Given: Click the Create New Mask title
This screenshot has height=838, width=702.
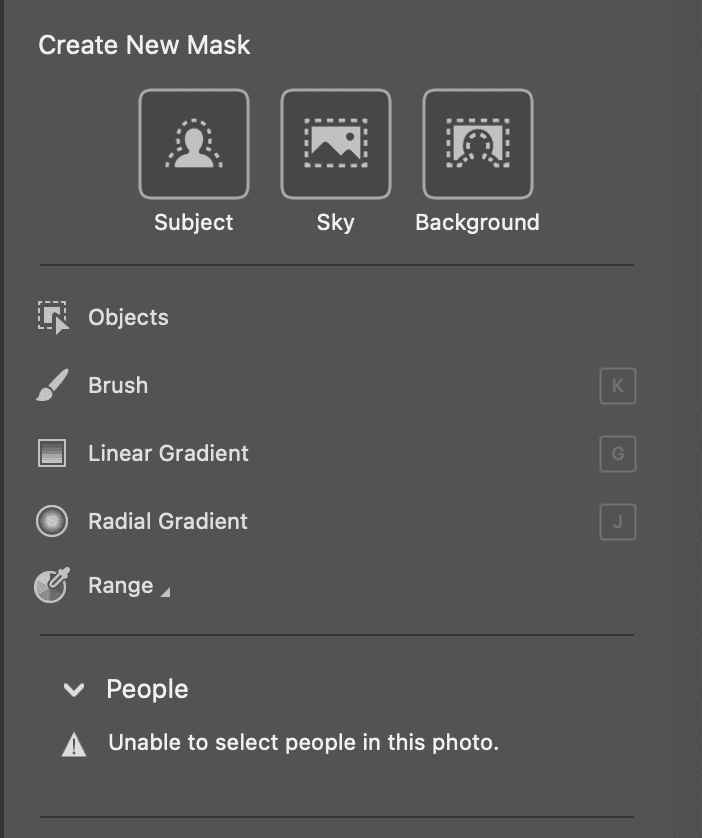Looking at the screenshot, I should (143, 45).
